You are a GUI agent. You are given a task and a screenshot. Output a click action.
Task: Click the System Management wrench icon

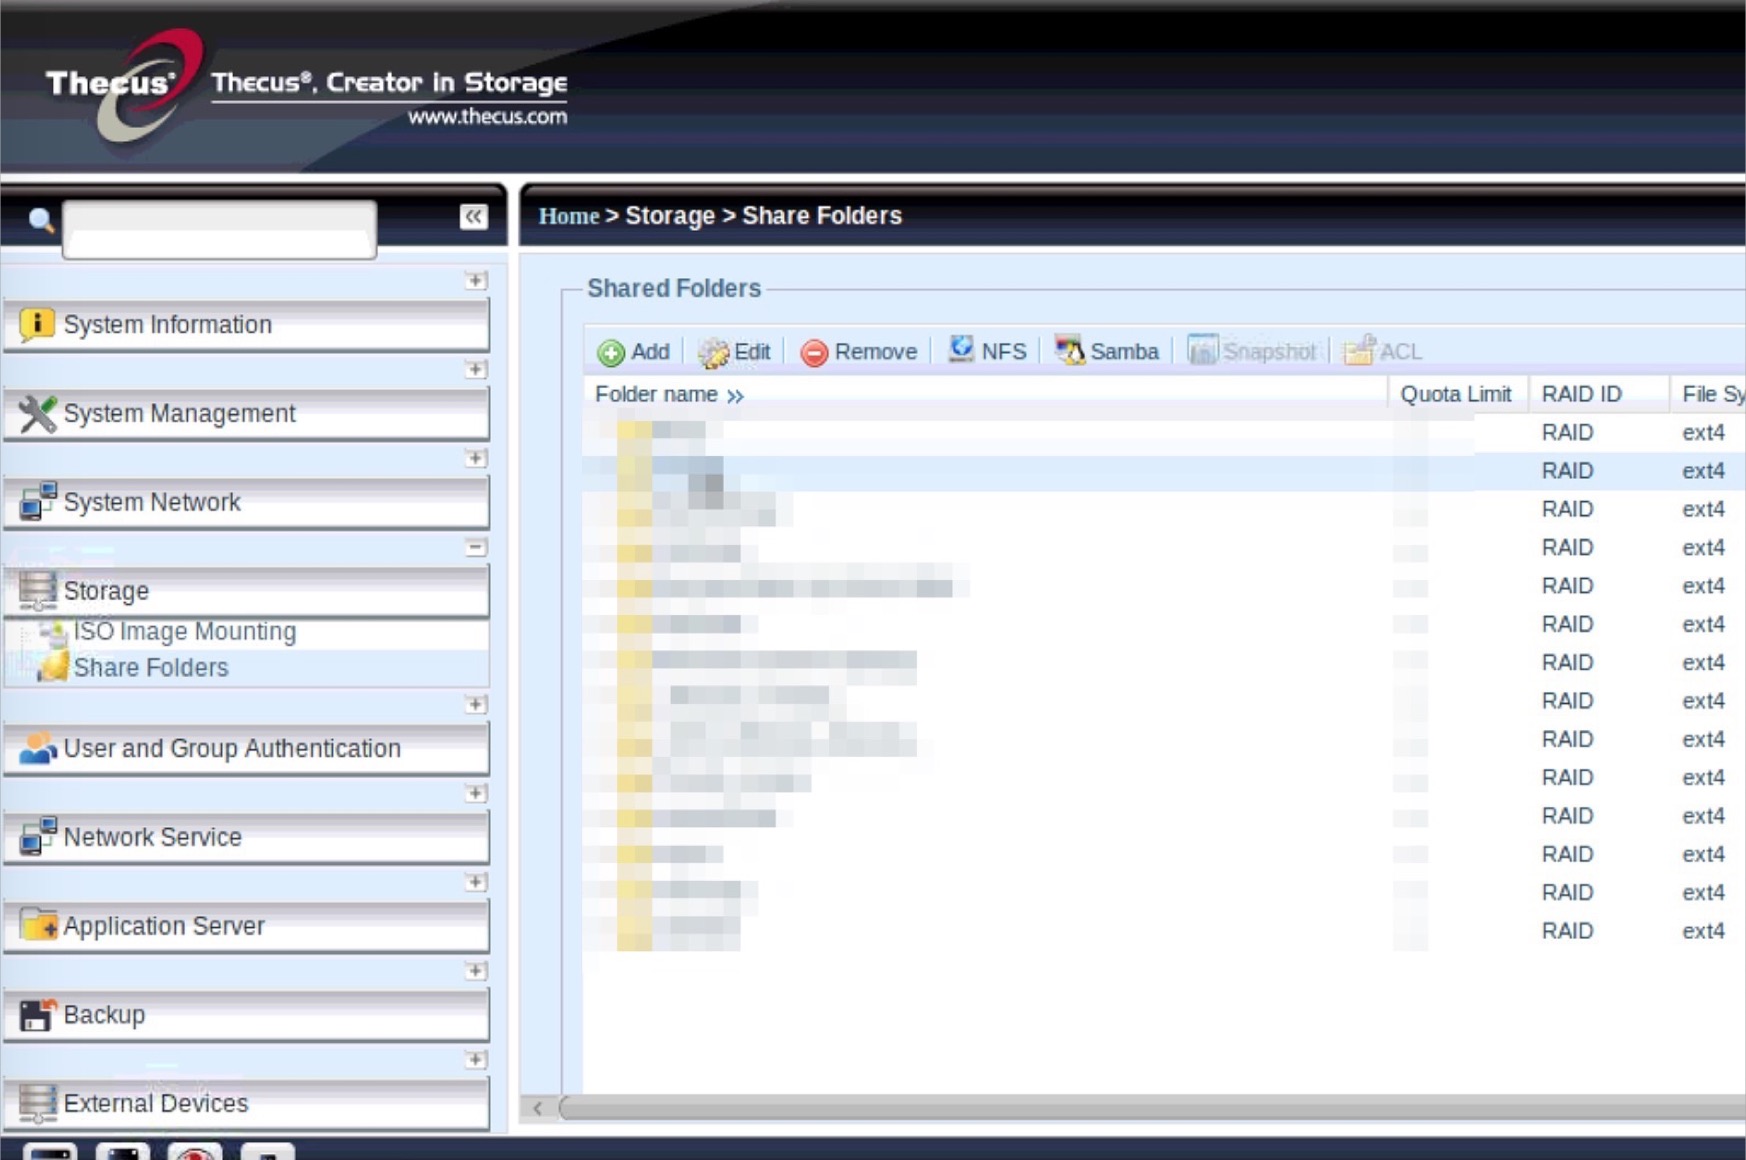(x=37, y=414)
